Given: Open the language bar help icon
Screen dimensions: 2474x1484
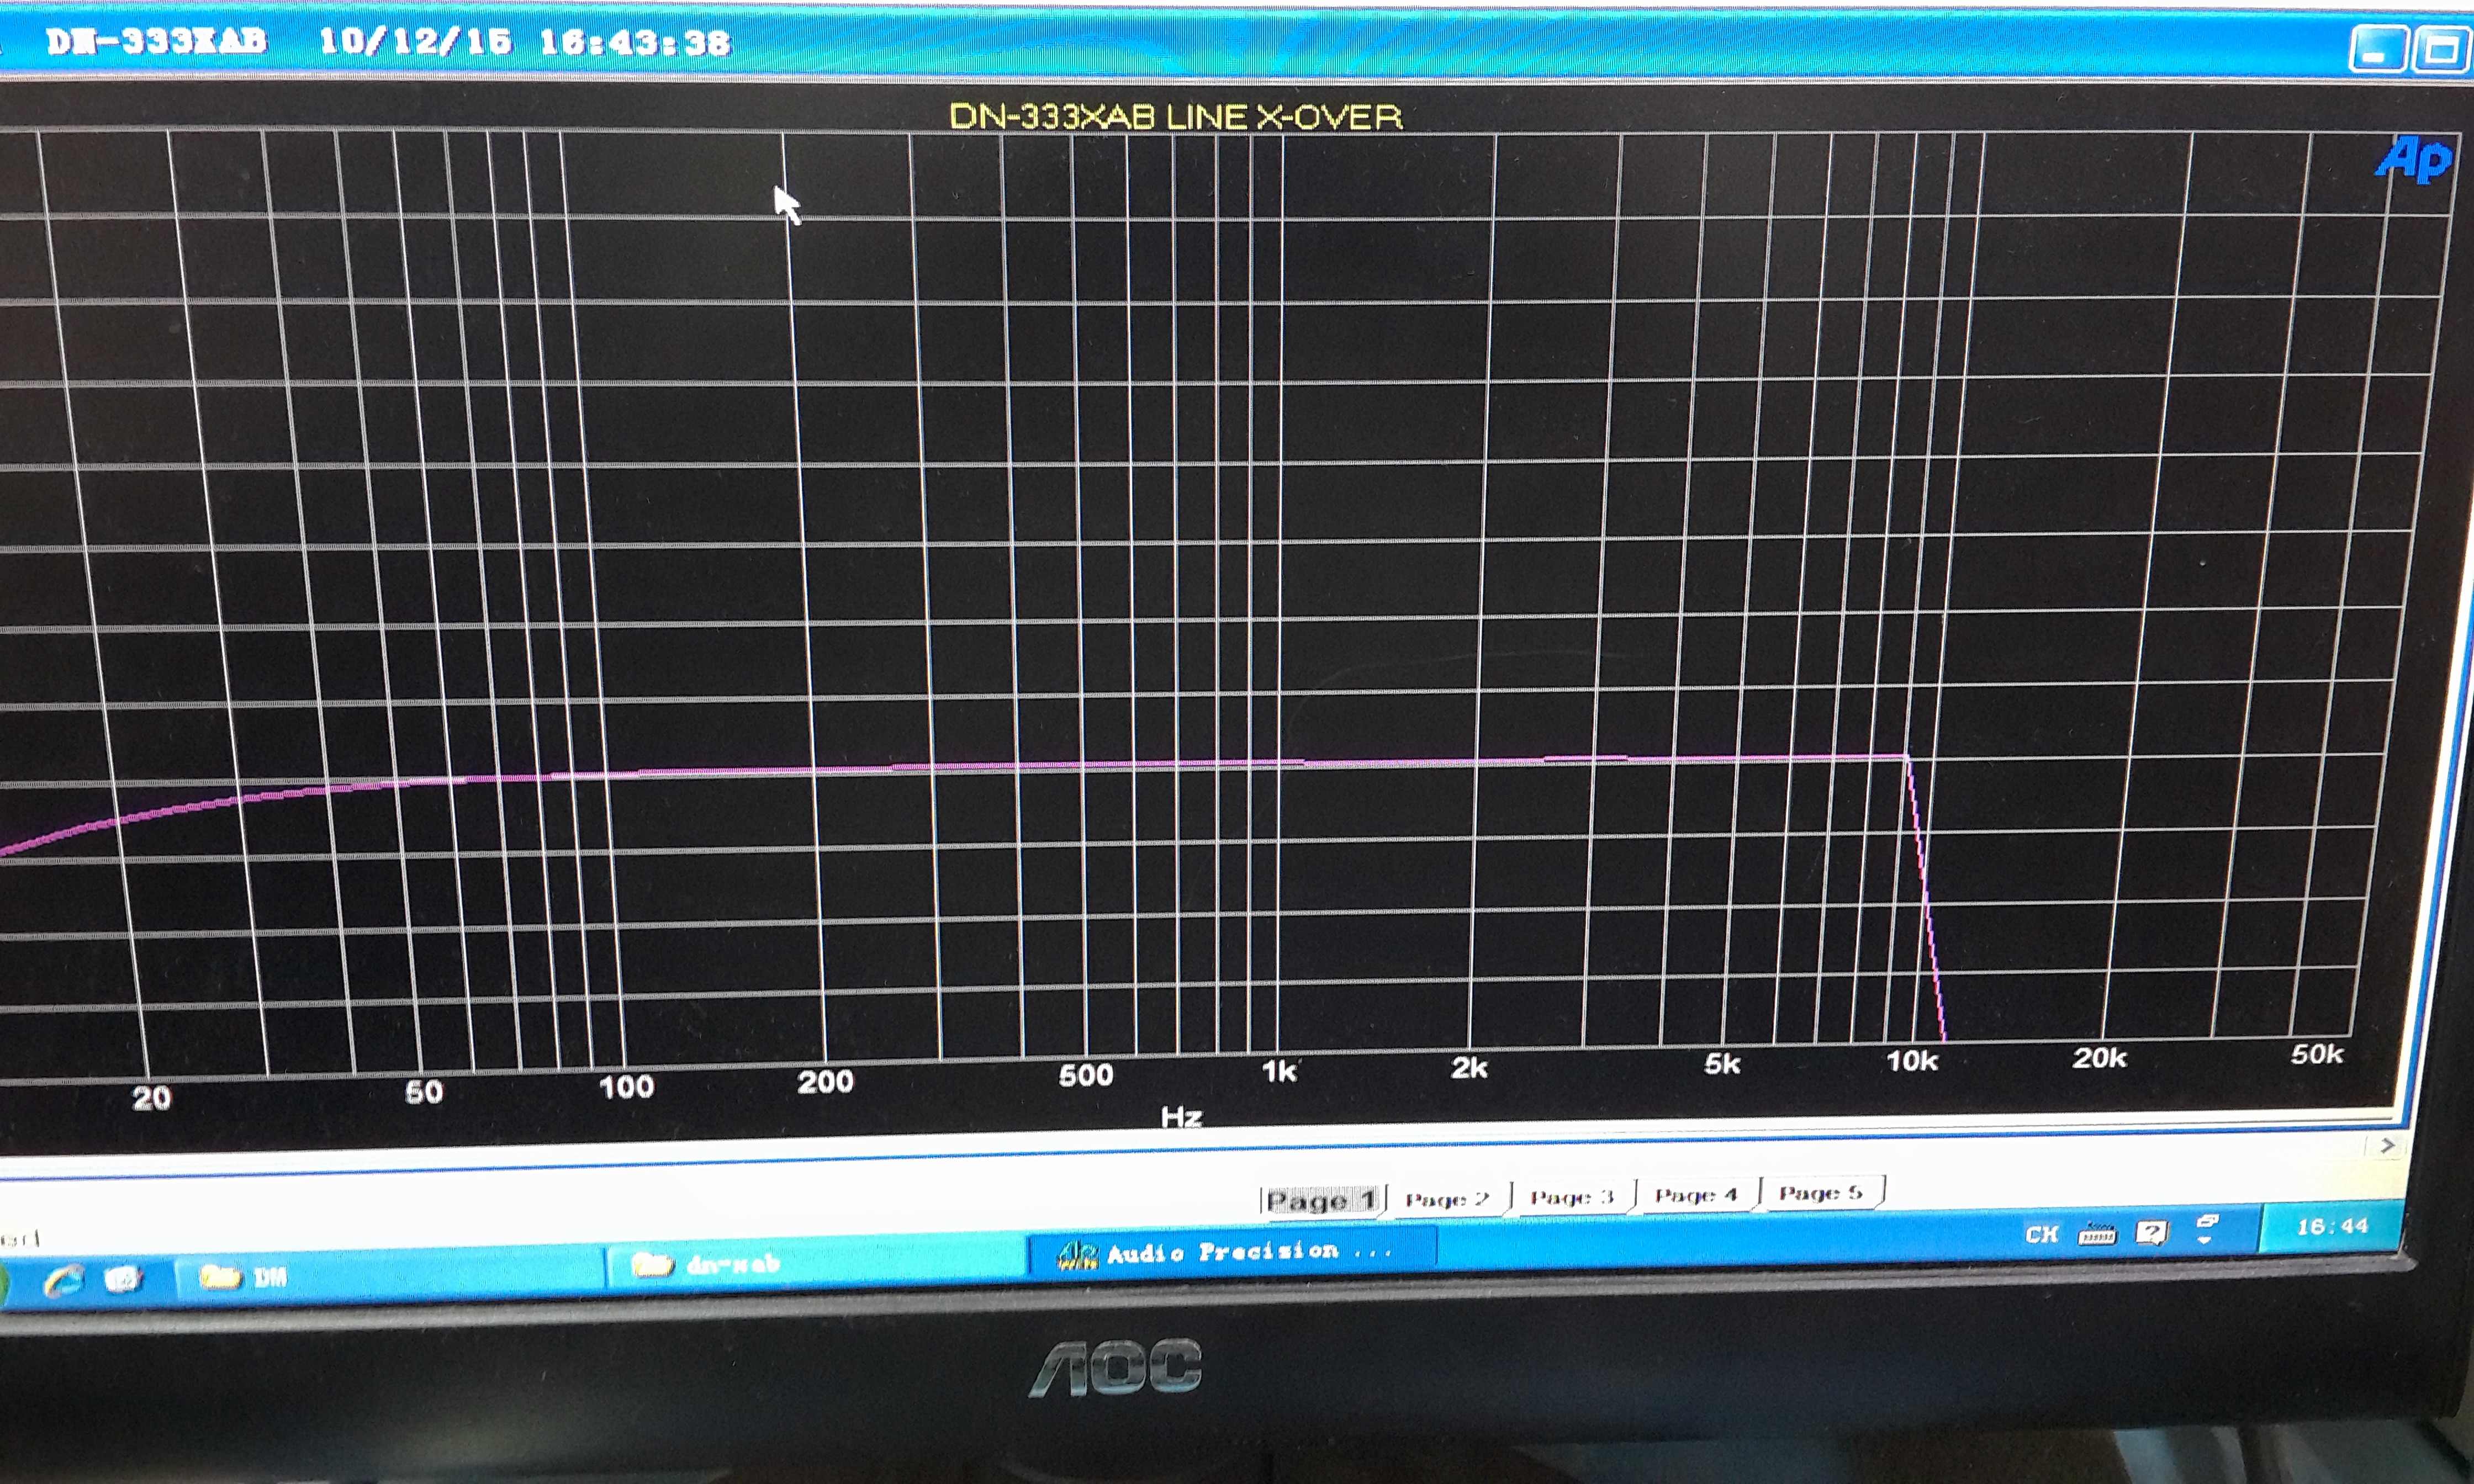Looking at the screenshot, I should pyautogui.click(x=2151, y=1232).
